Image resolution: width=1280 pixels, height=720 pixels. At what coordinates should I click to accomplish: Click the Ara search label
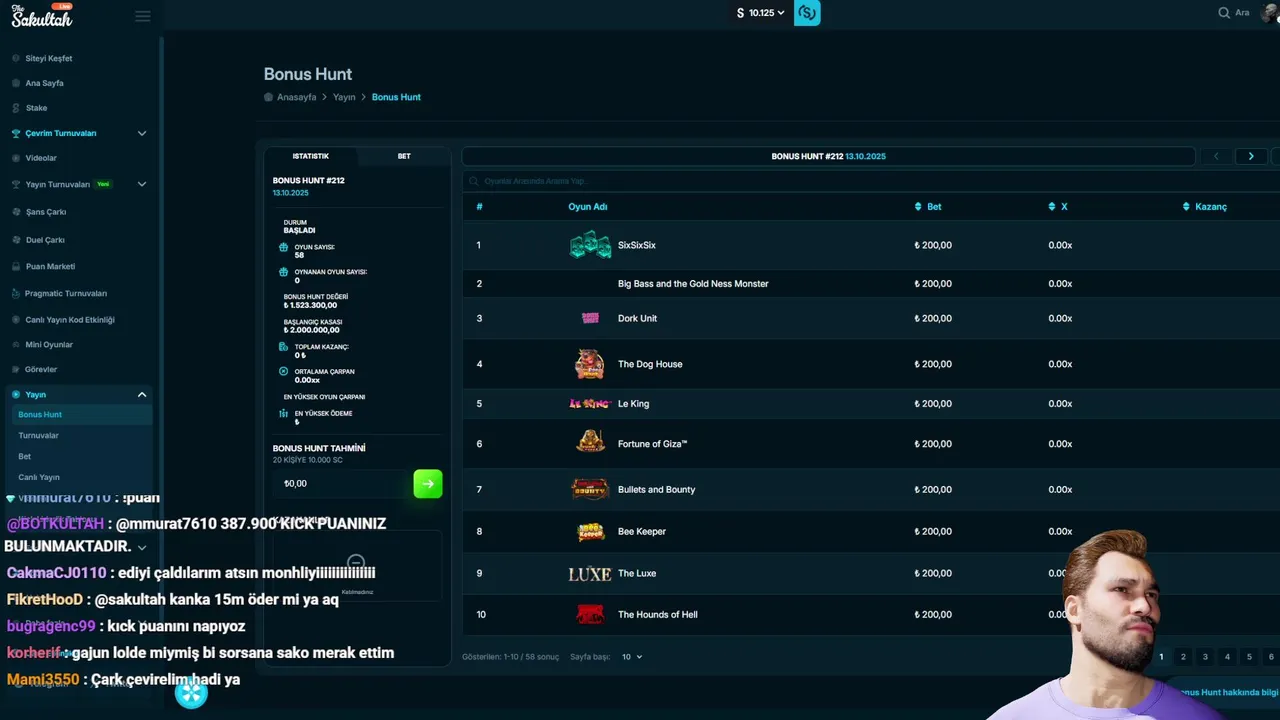click(1242, 13)
